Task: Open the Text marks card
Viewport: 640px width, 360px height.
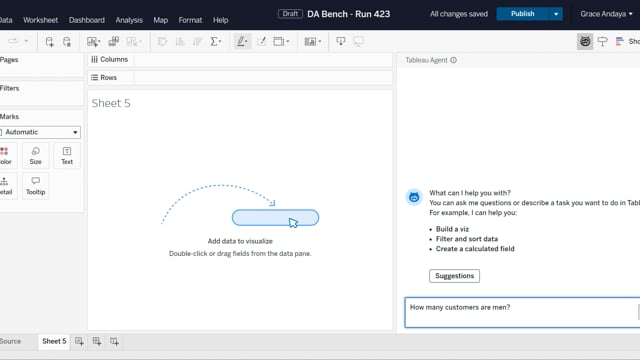Action: point(67,156)
